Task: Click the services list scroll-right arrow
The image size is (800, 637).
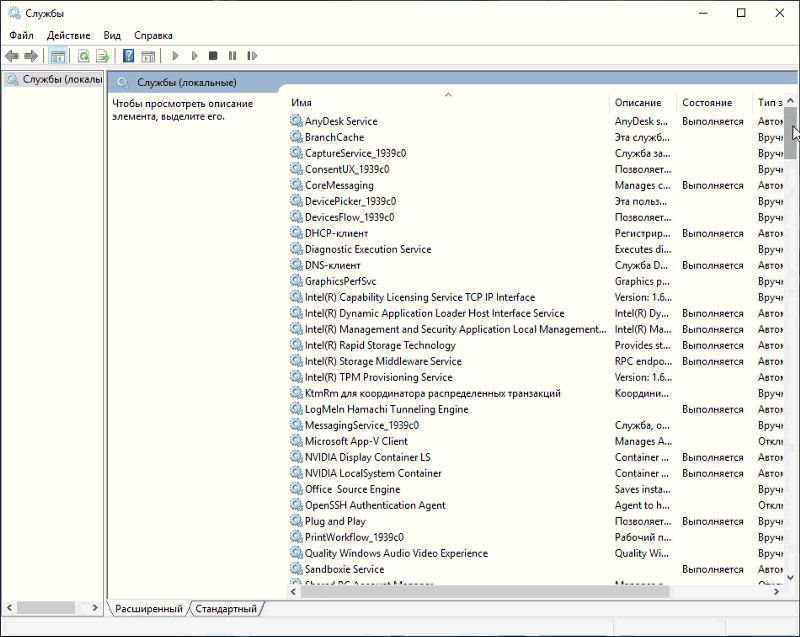Action: 777,592
